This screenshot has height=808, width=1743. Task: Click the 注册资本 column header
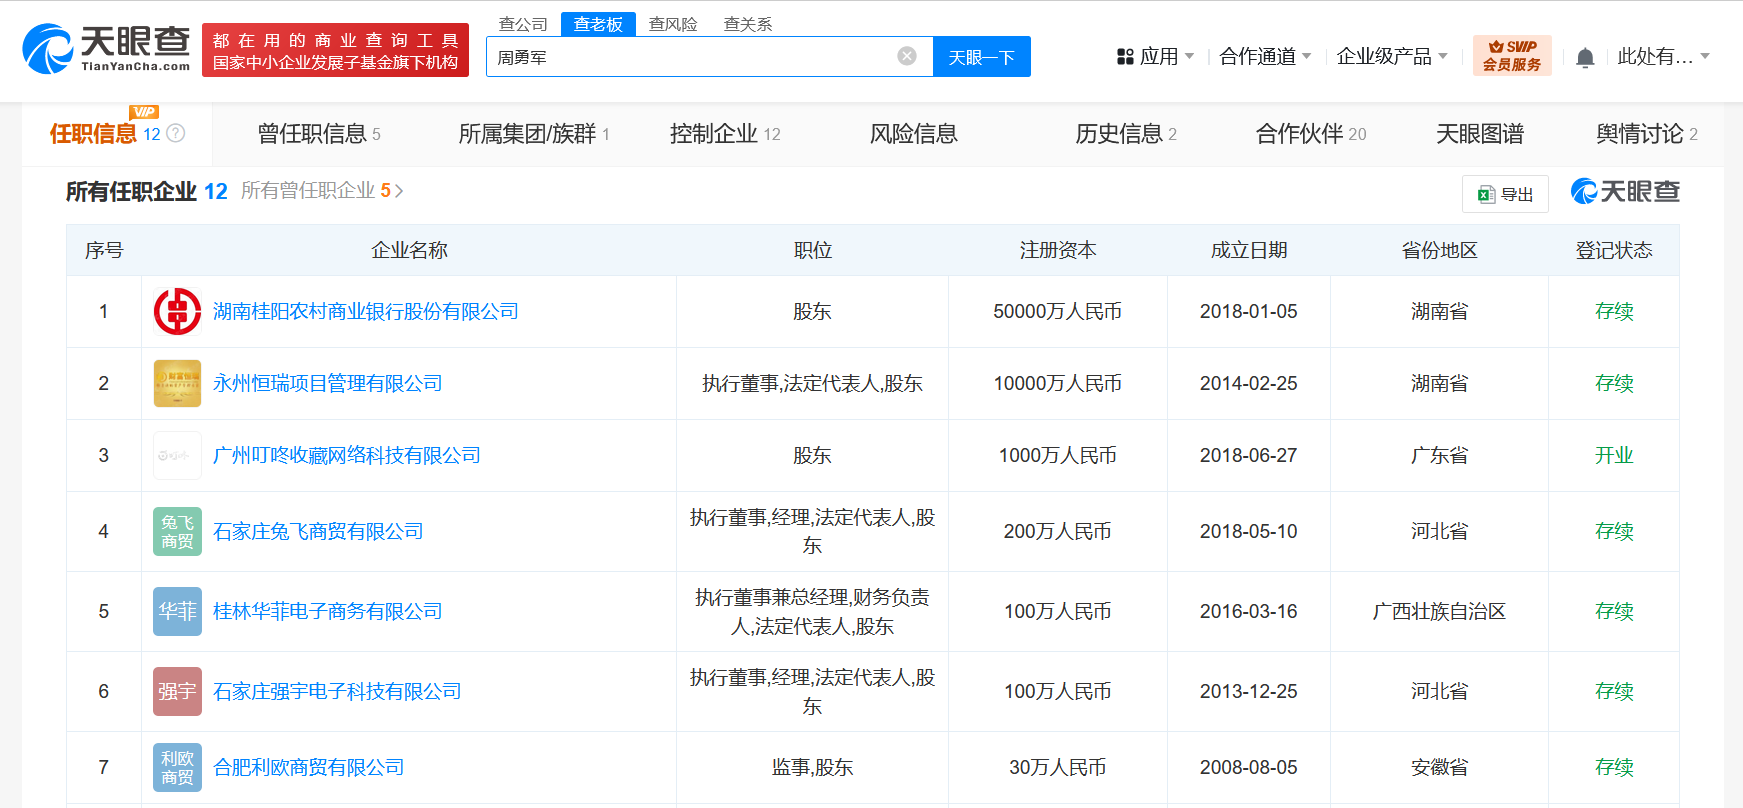tap(1058, 250)
